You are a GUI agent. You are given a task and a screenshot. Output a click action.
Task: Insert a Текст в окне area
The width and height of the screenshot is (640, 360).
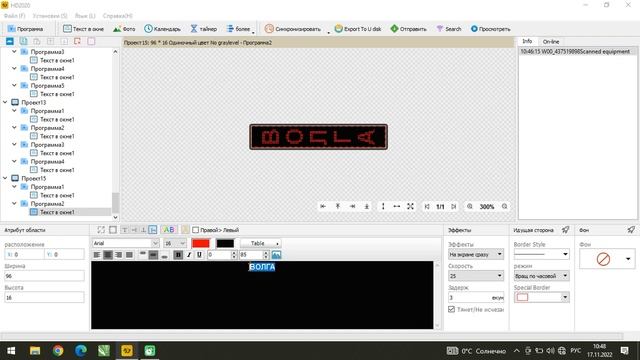(x=83, y=29)
